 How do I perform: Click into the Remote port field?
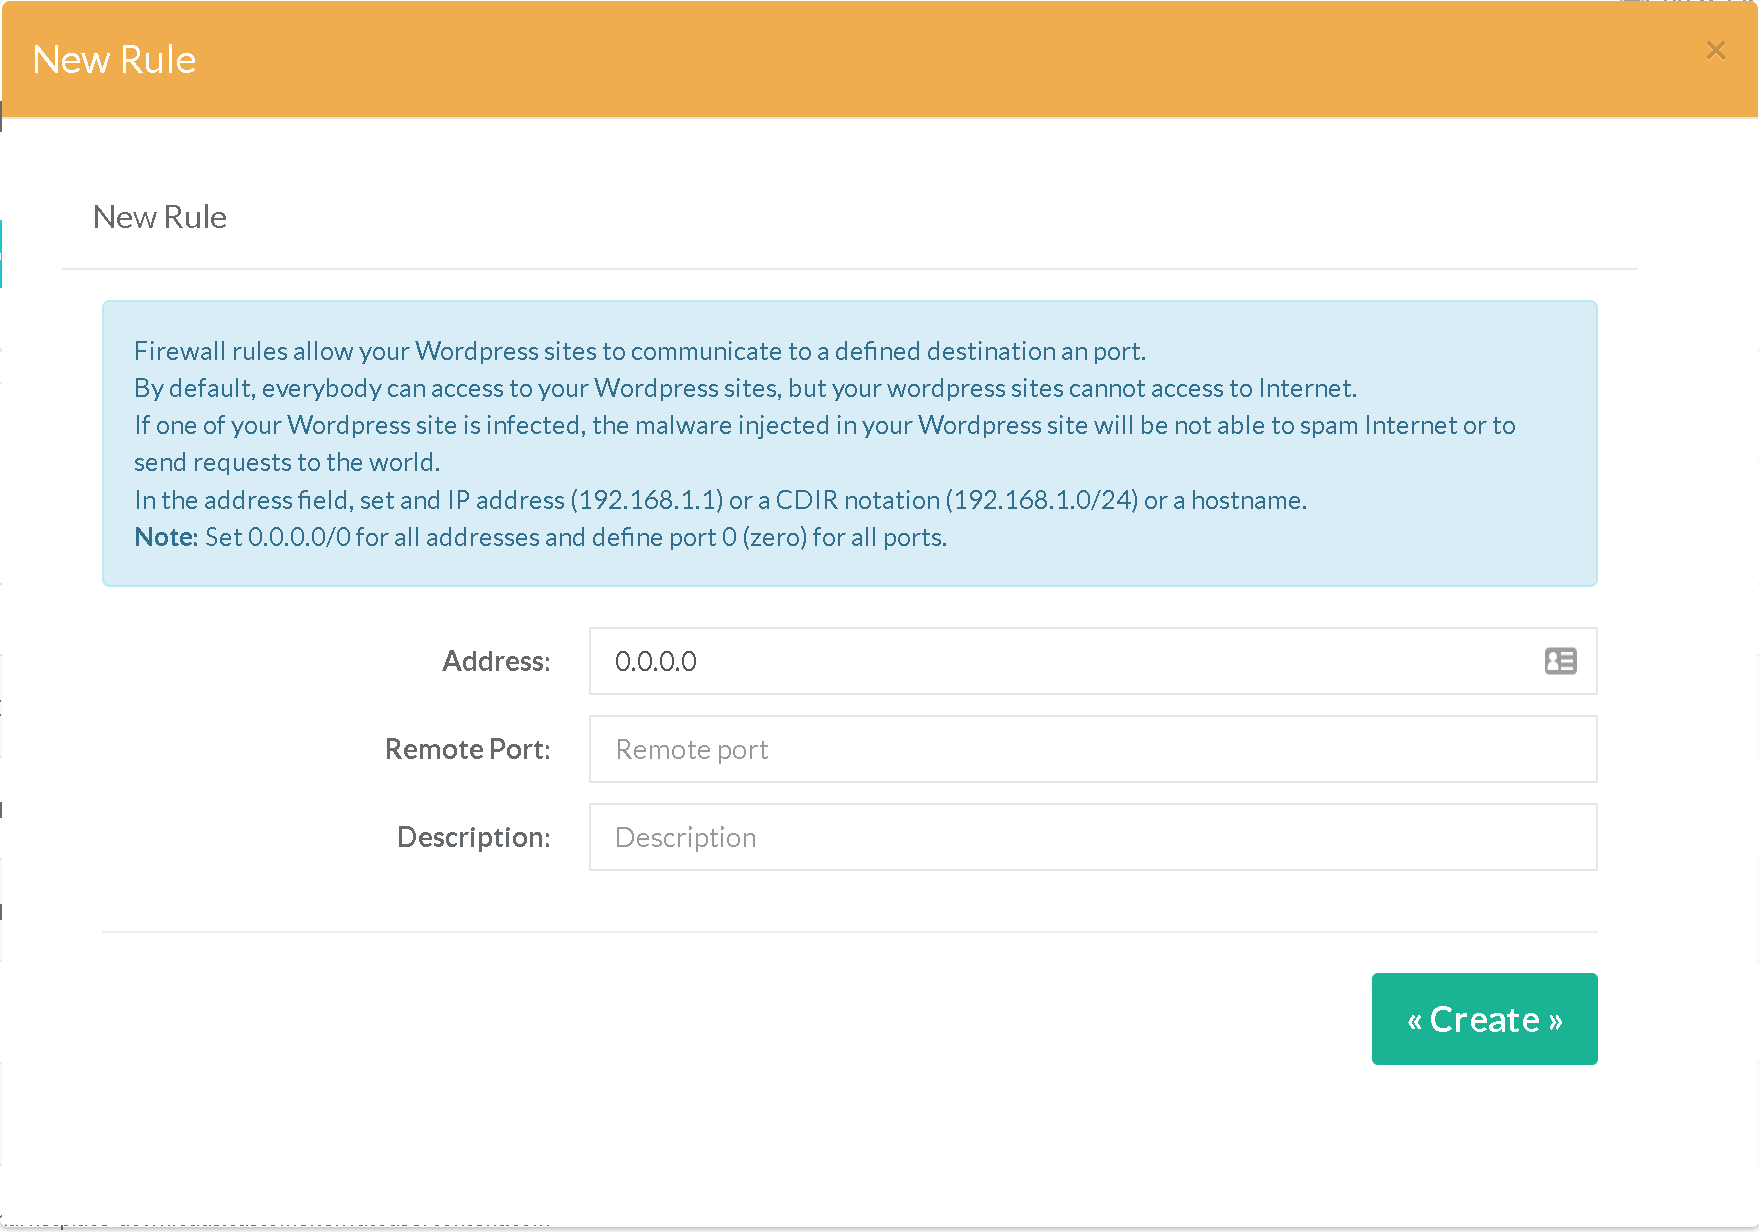[1092, 749]
